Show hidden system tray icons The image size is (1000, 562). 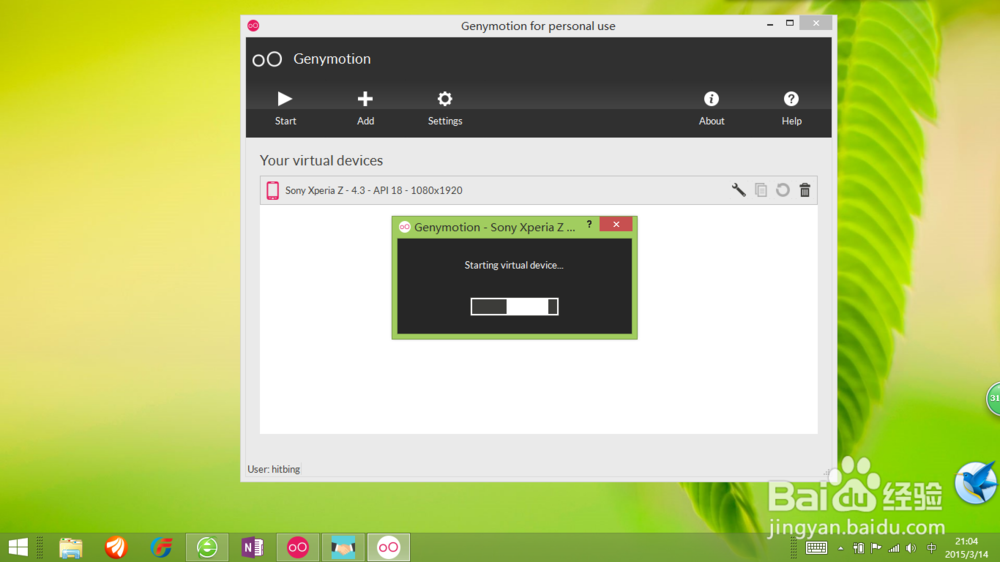pos(841,549)
